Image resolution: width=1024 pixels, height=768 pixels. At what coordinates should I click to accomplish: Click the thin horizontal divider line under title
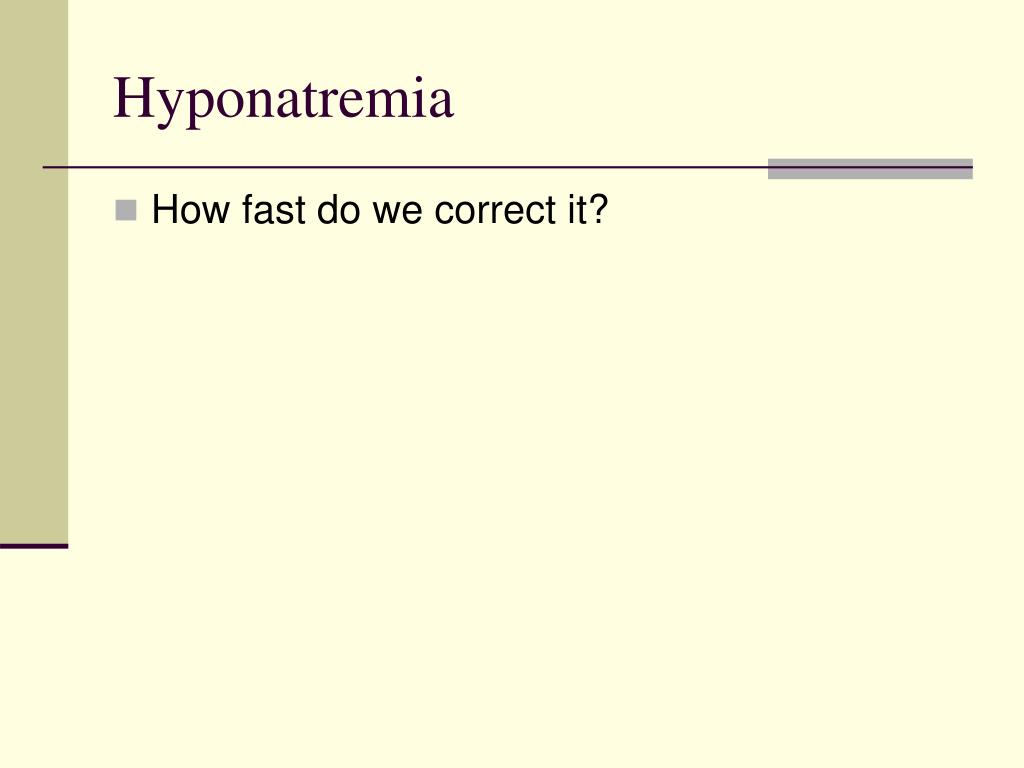point(405,167)
